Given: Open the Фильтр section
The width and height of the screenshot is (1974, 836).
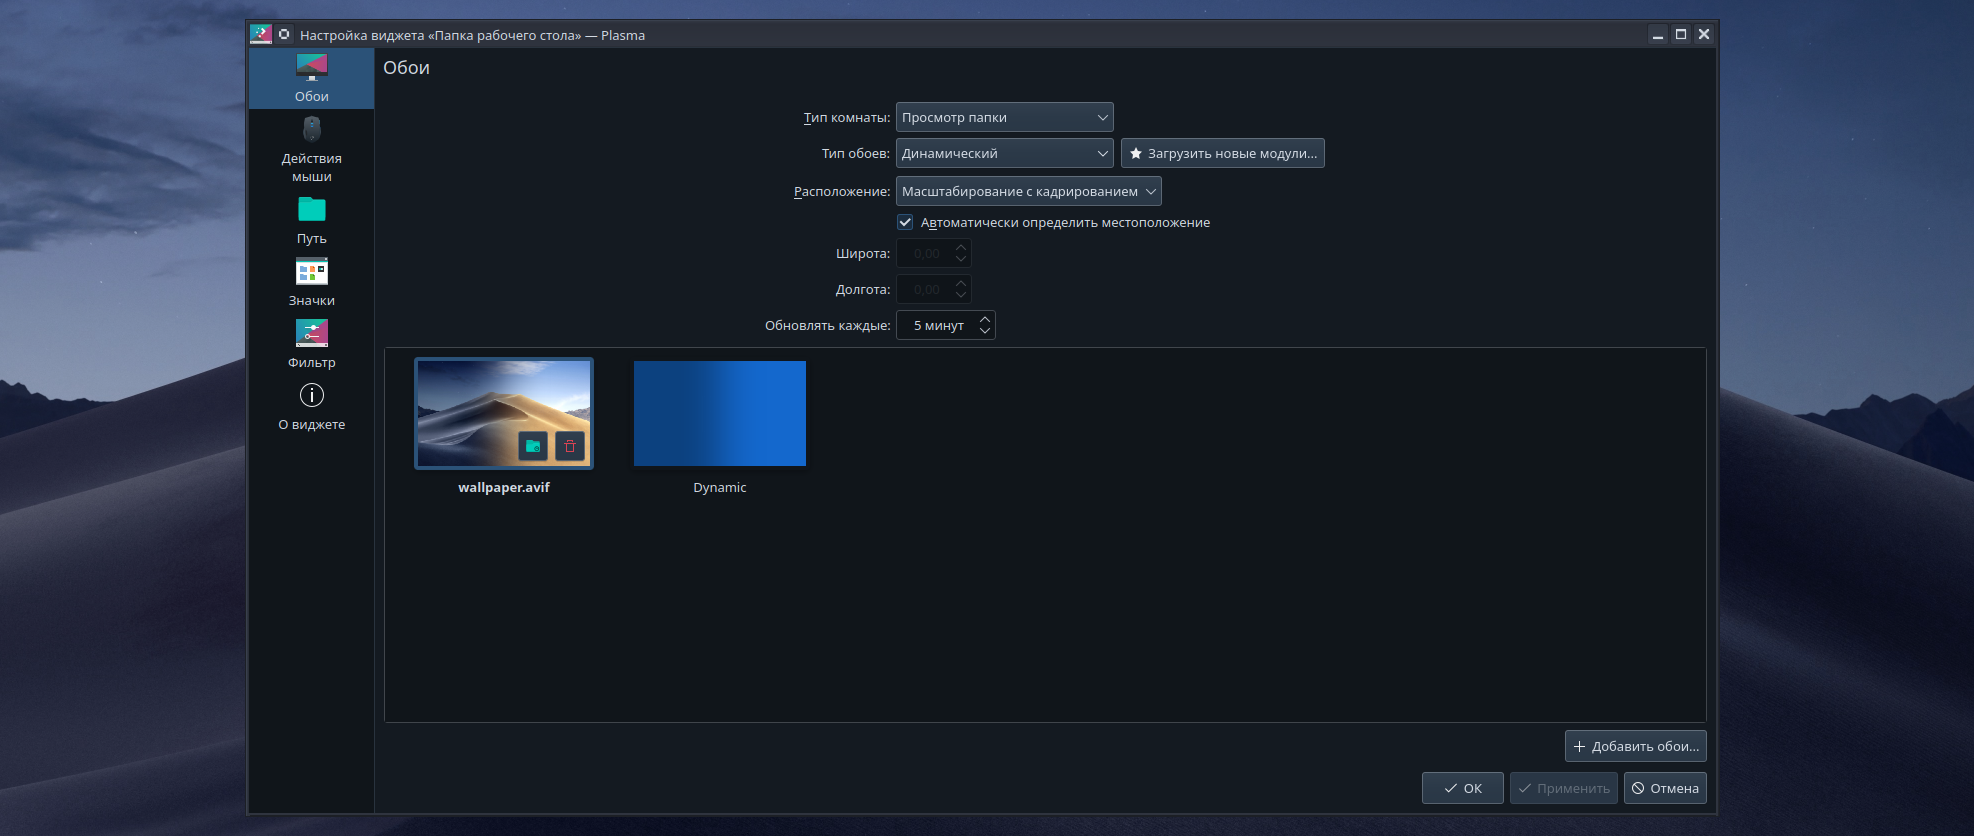Looking at the screenshot, I should point(311,344).
